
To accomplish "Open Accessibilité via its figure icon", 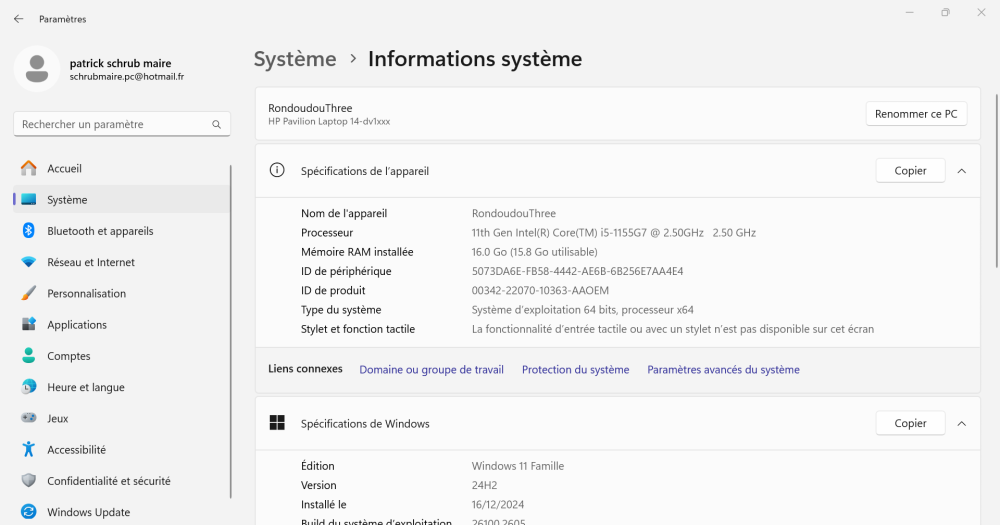I will (x=29, y=450).
